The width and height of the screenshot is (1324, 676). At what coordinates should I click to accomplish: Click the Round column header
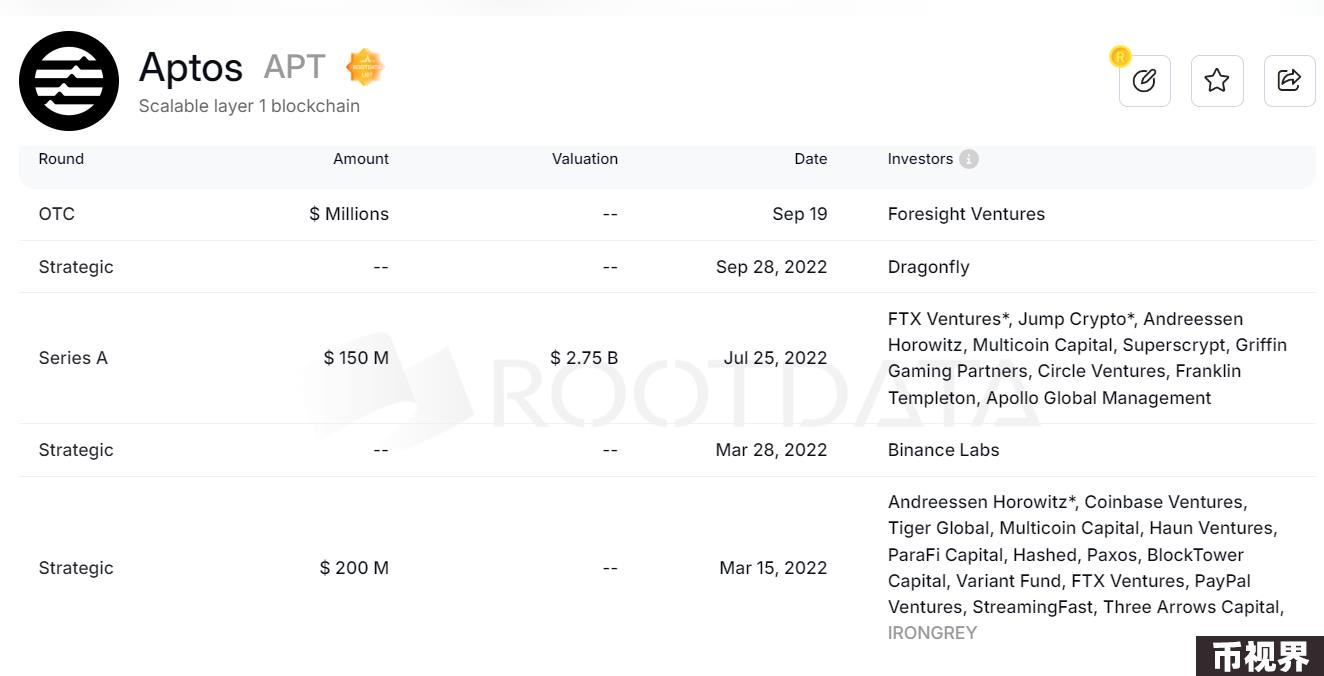(61, 159)
